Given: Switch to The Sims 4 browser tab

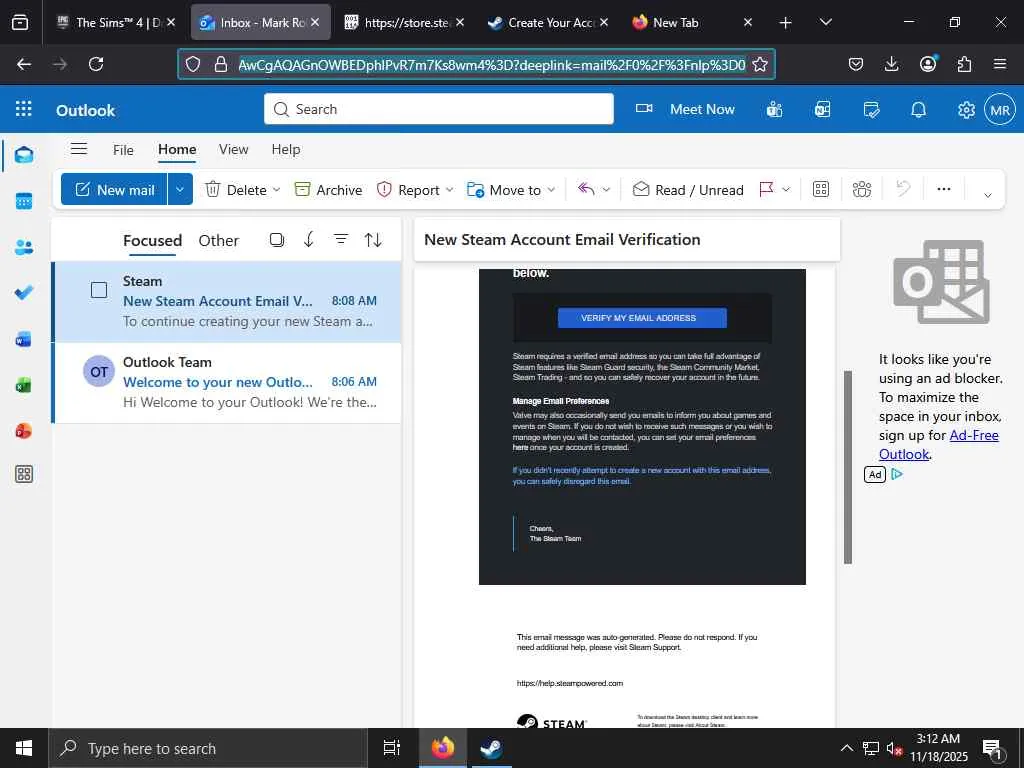Looking at the screenshot, I should (115, 22).
